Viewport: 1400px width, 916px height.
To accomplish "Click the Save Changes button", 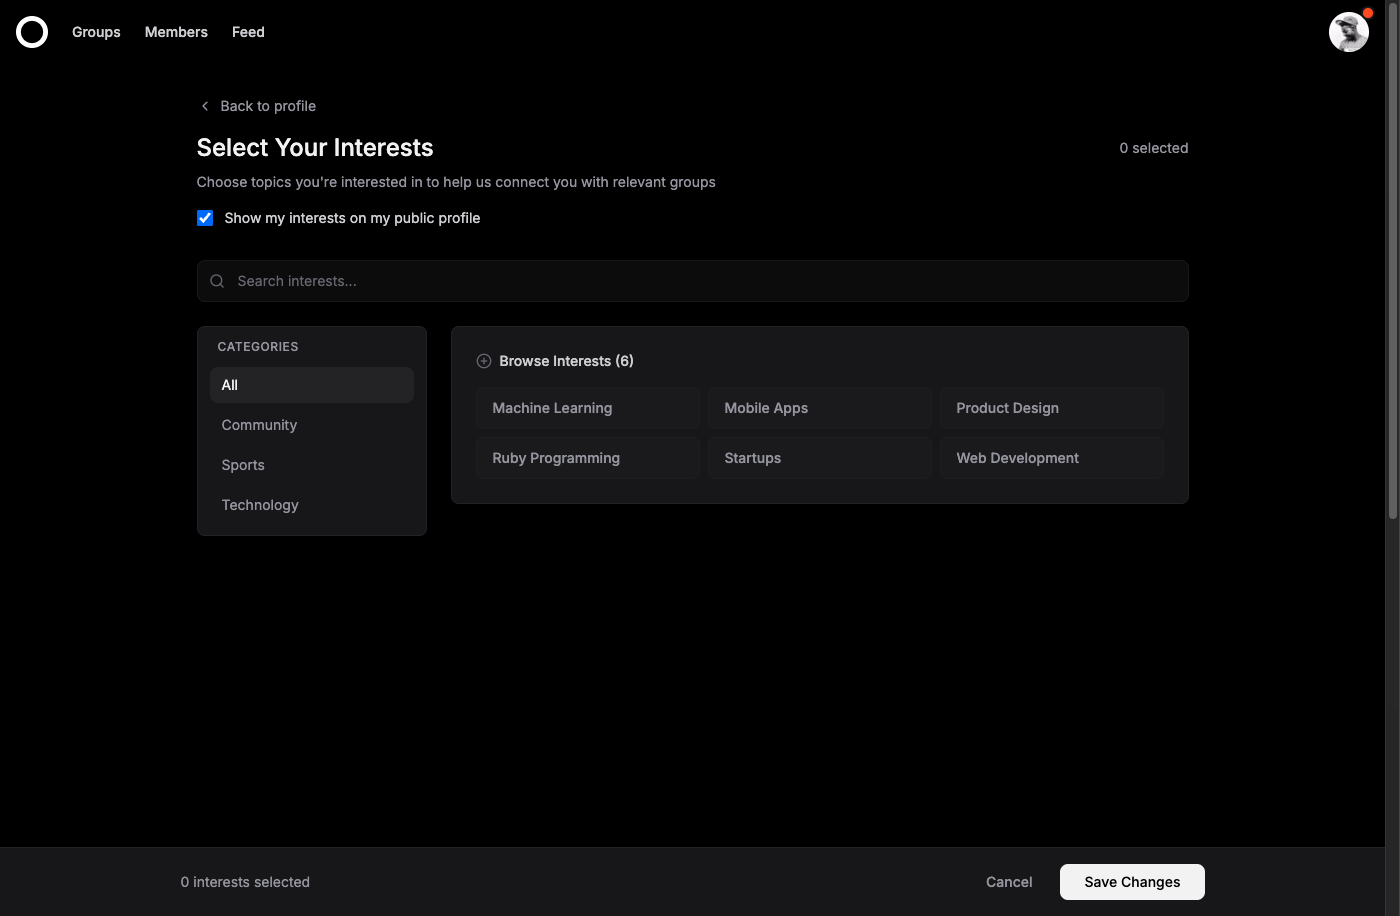I will pos(1131,881).
